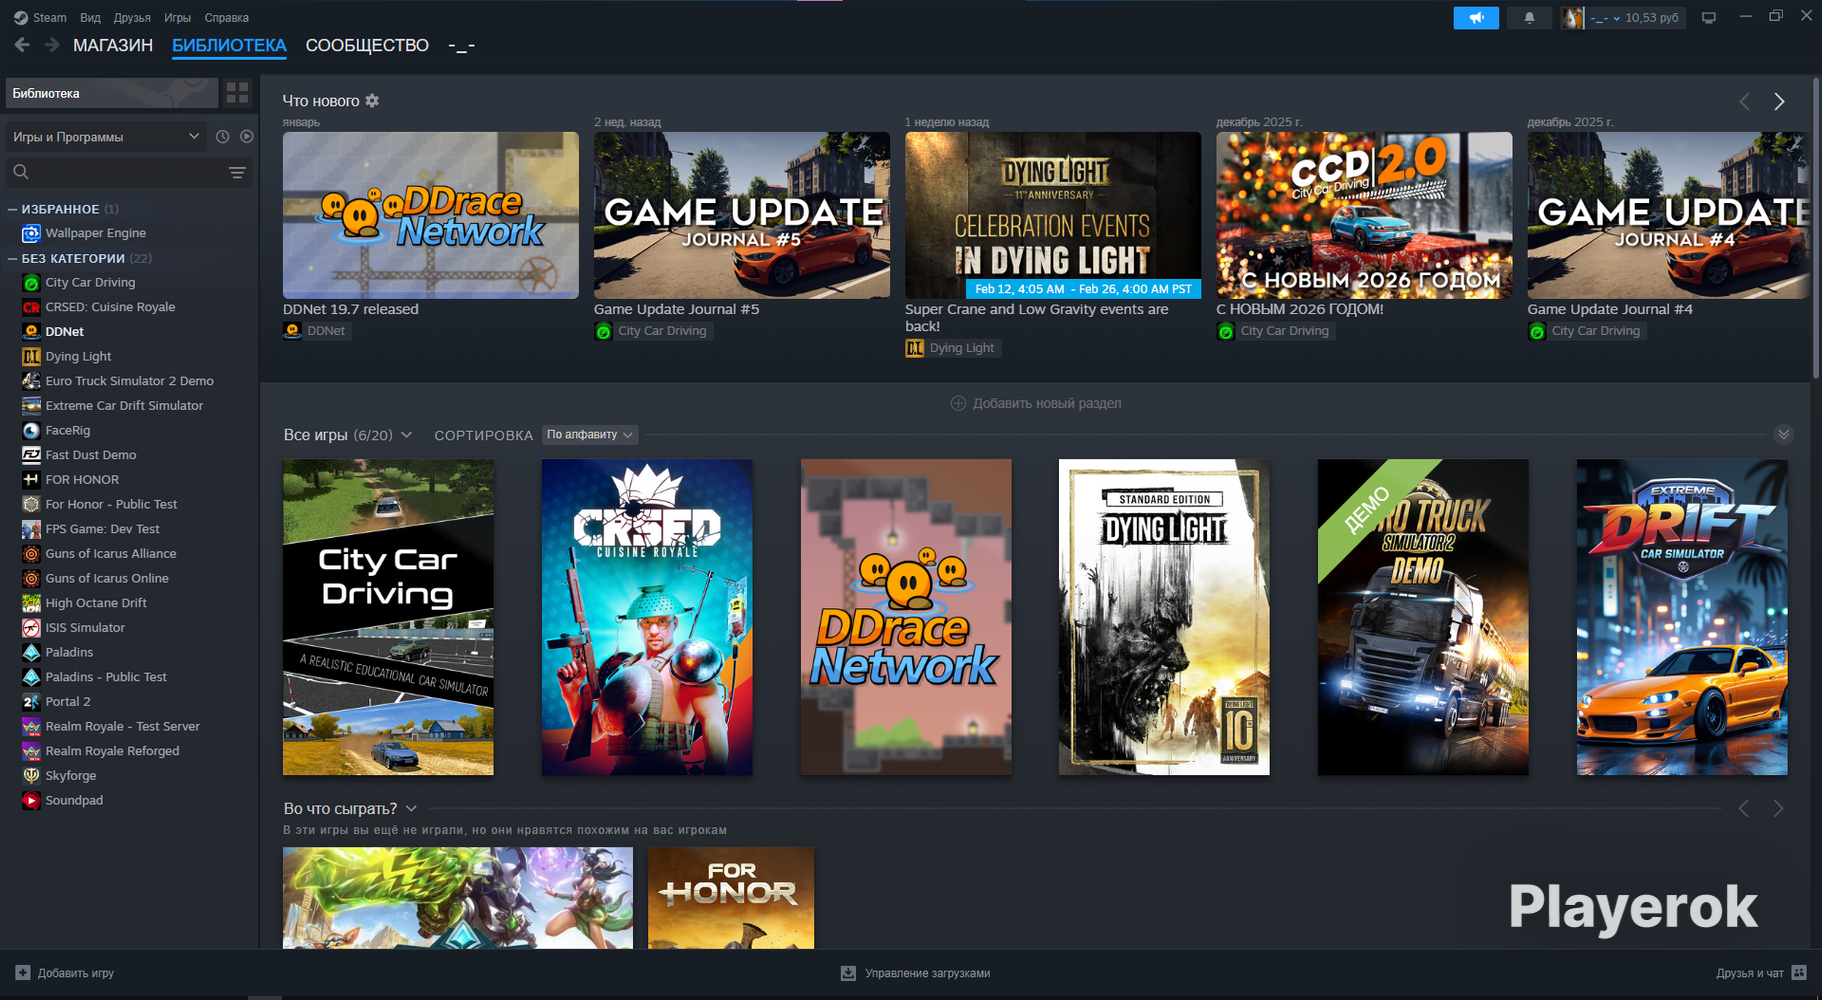This screenshot has width=1822, height=1000.
Task: Open the Euro Truck Simulator 2 Demo cover
Action: [x=1423, y=617]
